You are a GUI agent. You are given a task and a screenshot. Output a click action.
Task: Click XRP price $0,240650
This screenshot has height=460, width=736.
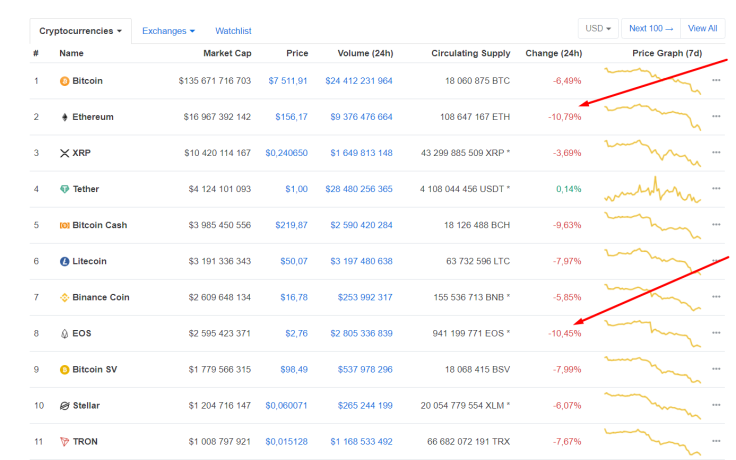click(x=286, y=153)
